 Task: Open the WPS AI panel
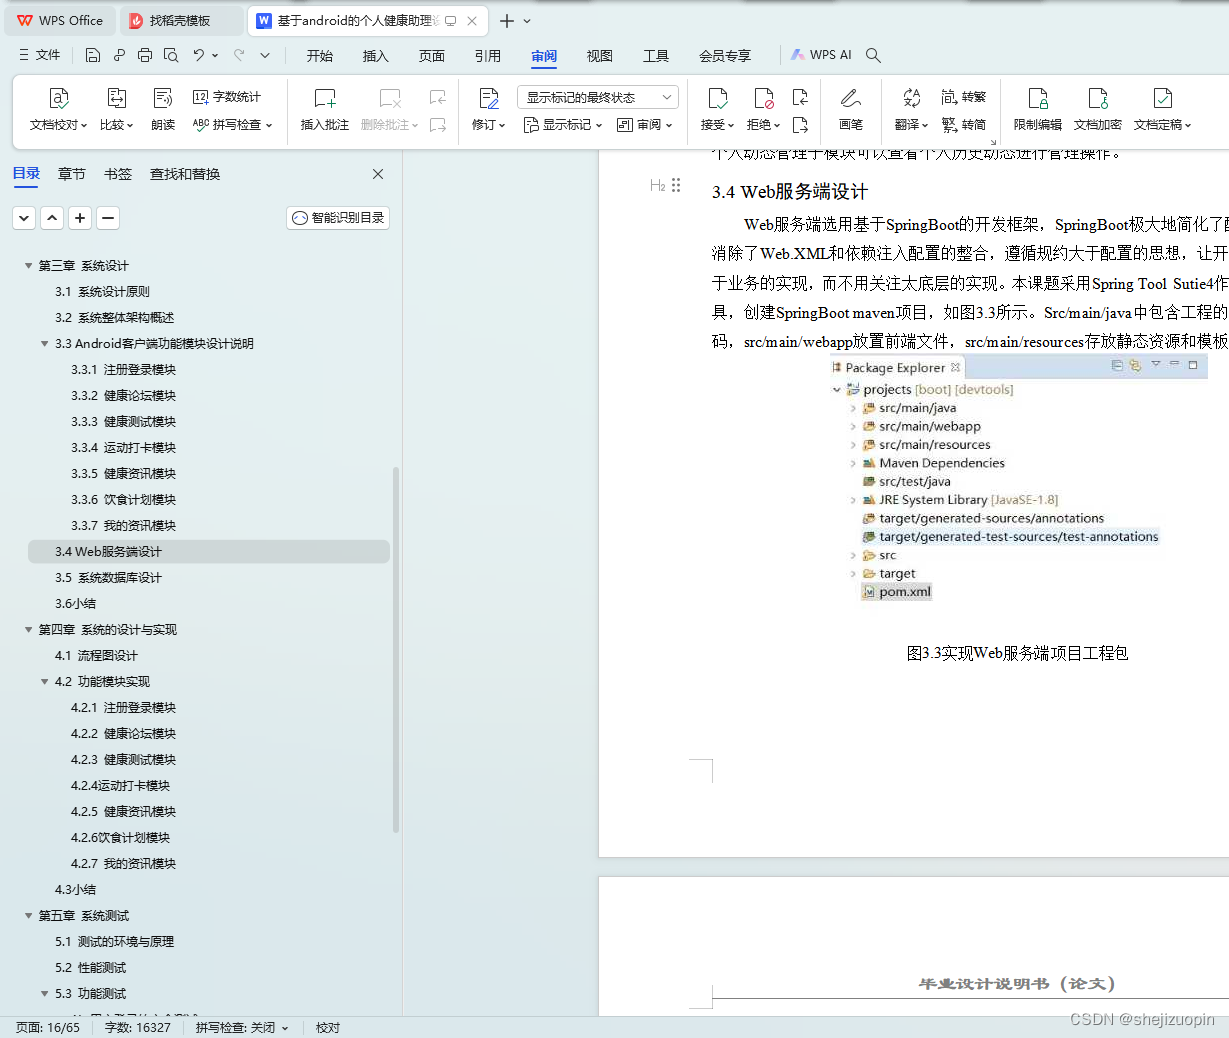pyautogui.click(x=820, y=55)
